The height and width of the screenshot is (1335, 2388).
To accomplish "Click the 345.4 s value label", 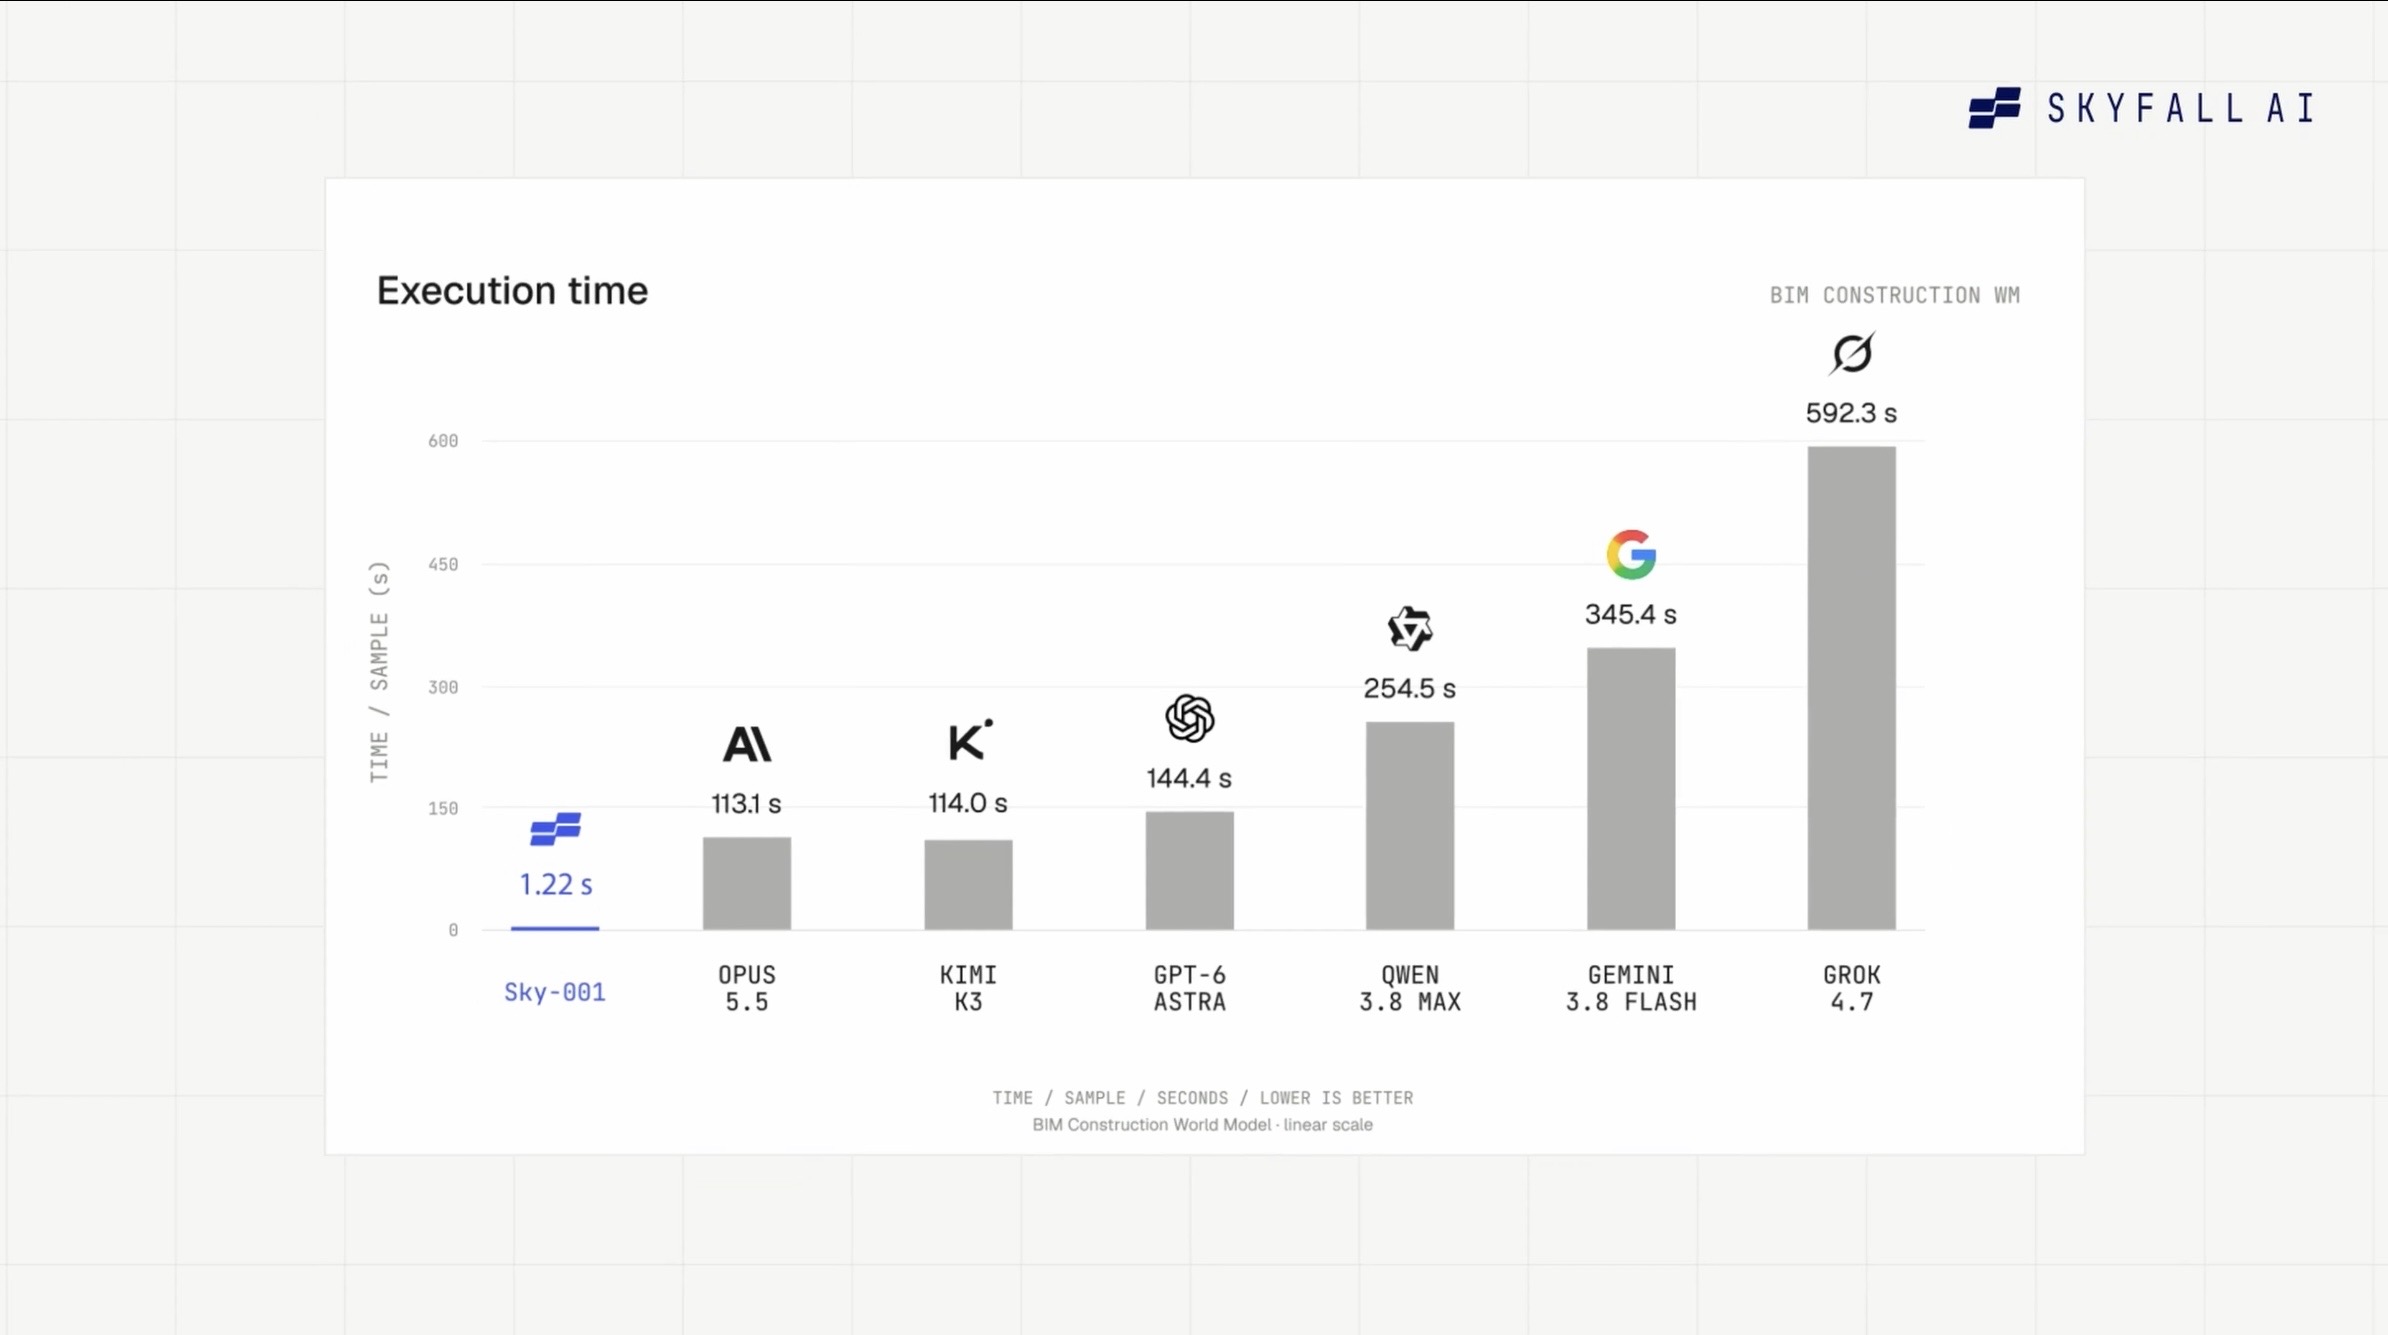I will click(1631, 614).
